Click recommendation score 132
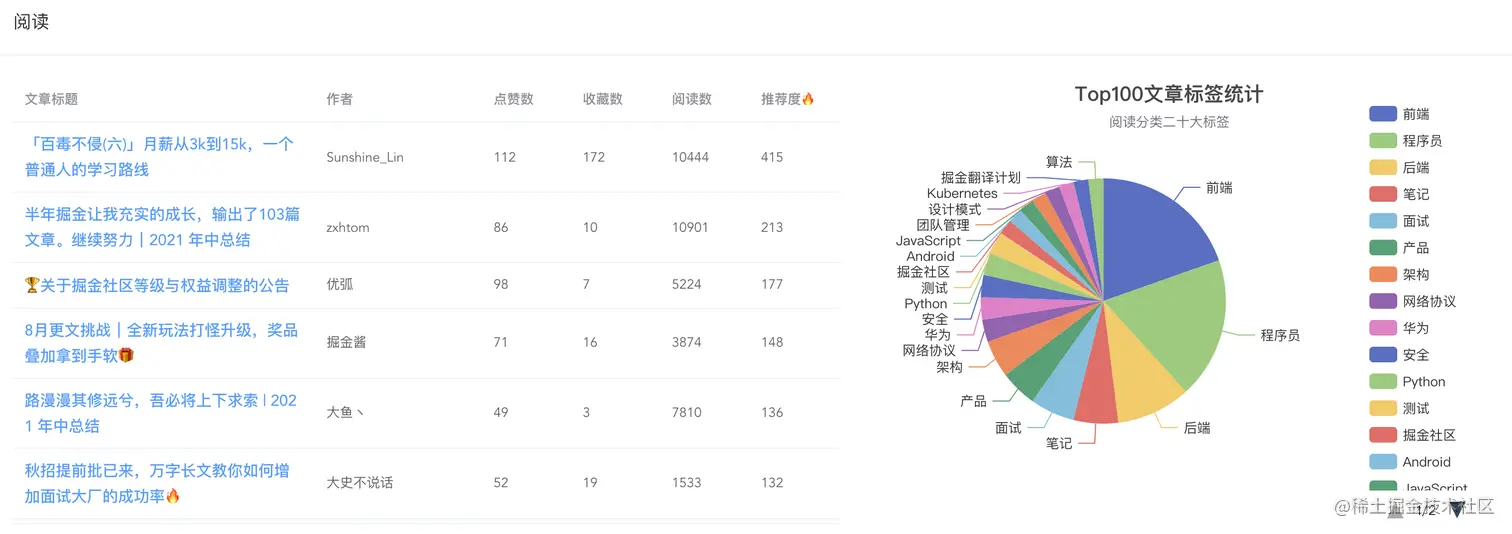Screen dimensions: 1512x534 (x=772, y=482)
